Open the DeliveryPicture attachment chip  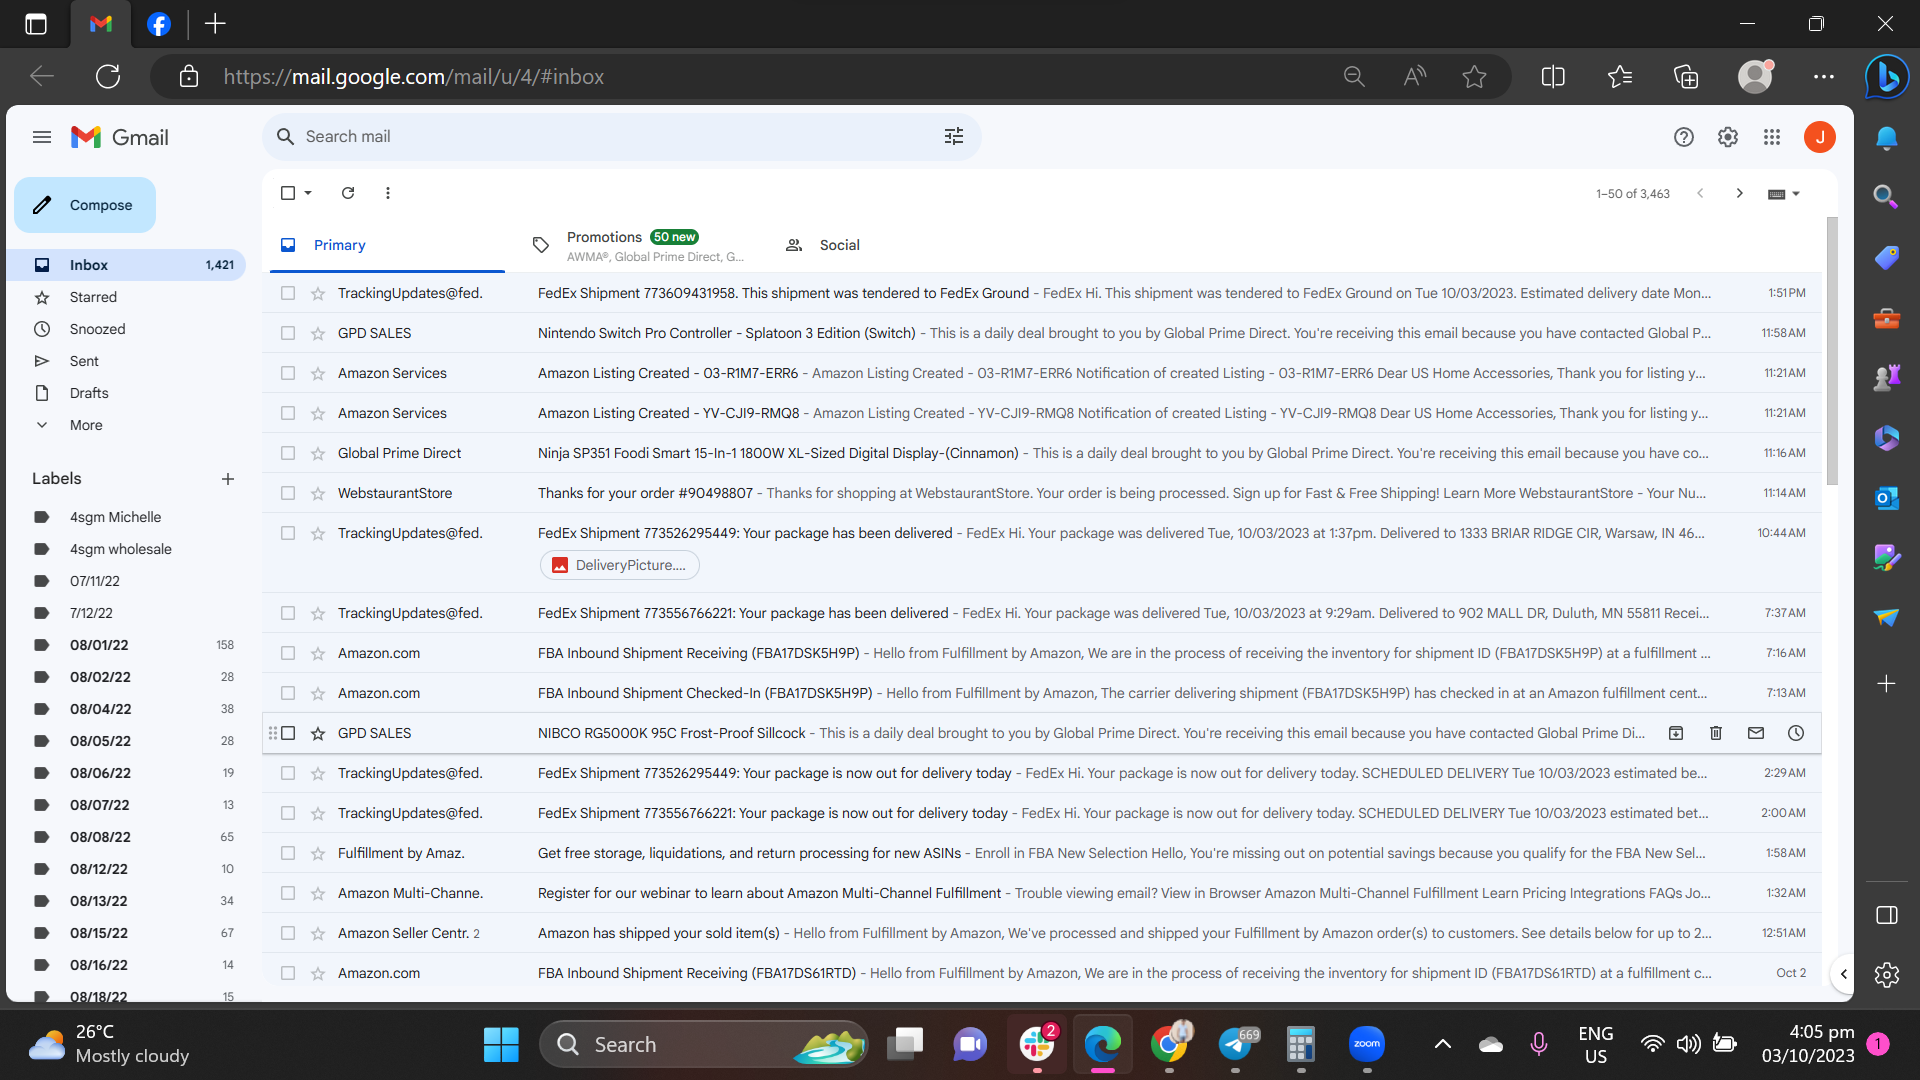coord(620,565)
